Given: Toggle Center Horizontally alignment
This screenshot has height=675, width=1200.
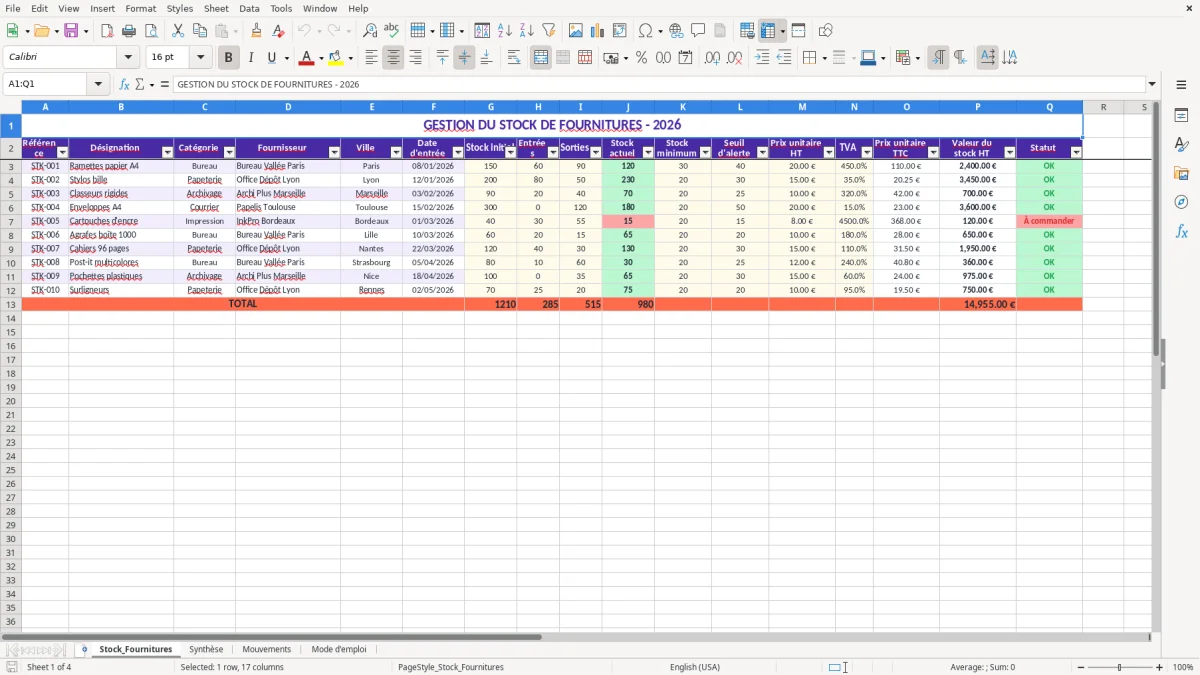Looking at the screenshot, I should [x=394, y=58].
